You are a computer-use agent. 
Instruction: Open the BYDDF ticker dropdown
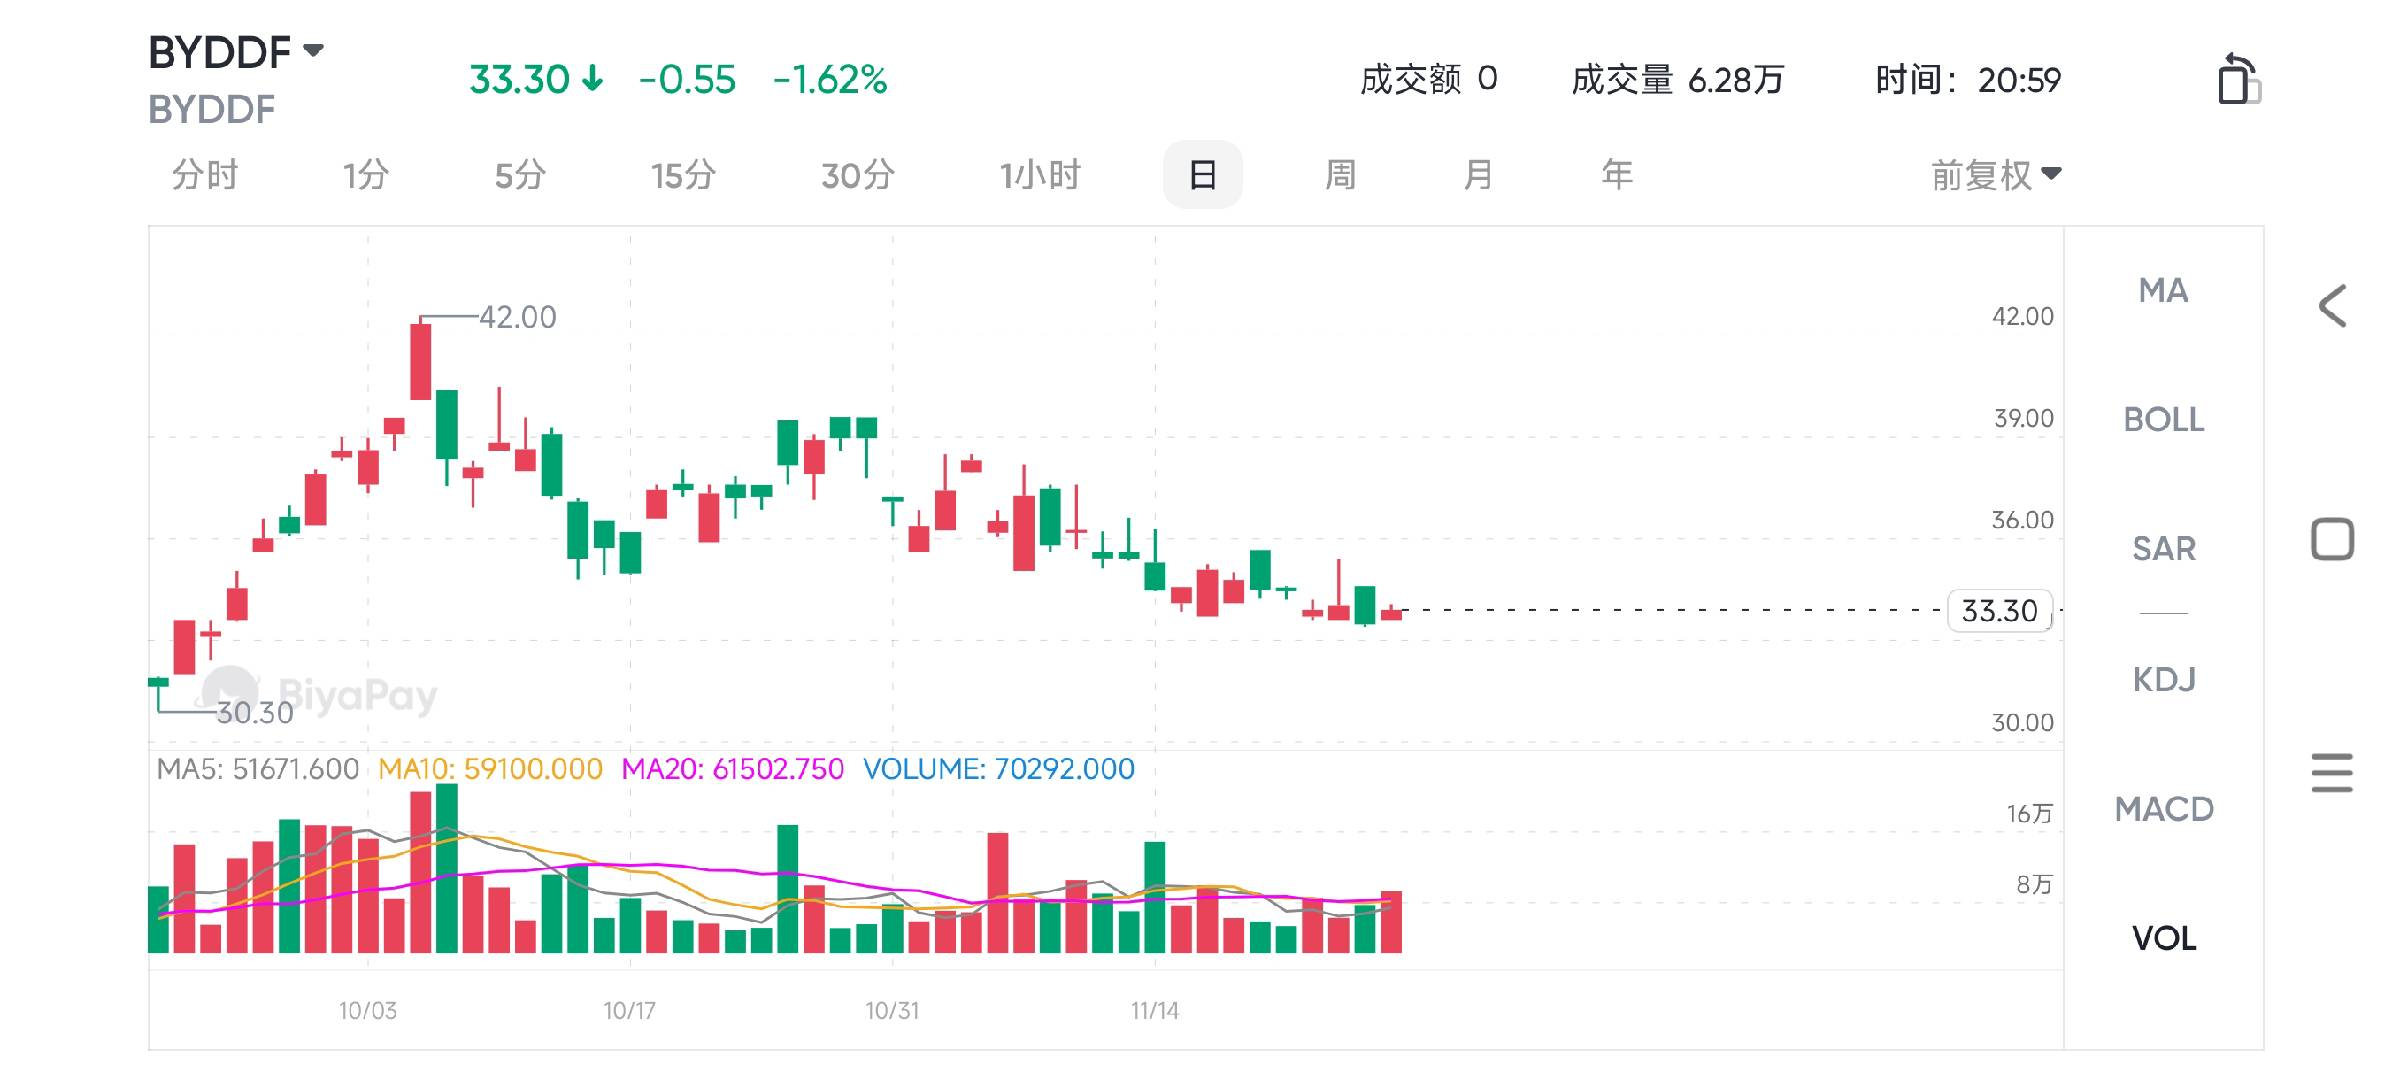(313, 50)
